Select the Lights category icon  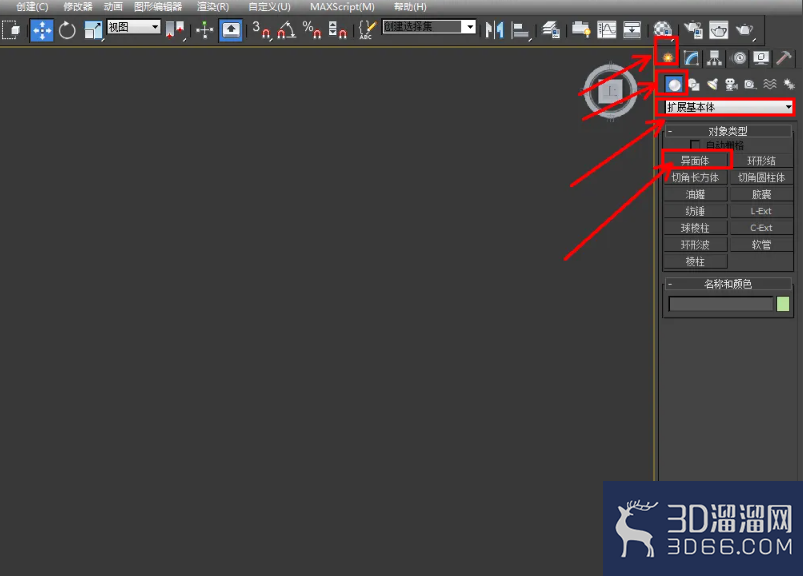coord(713,84)
